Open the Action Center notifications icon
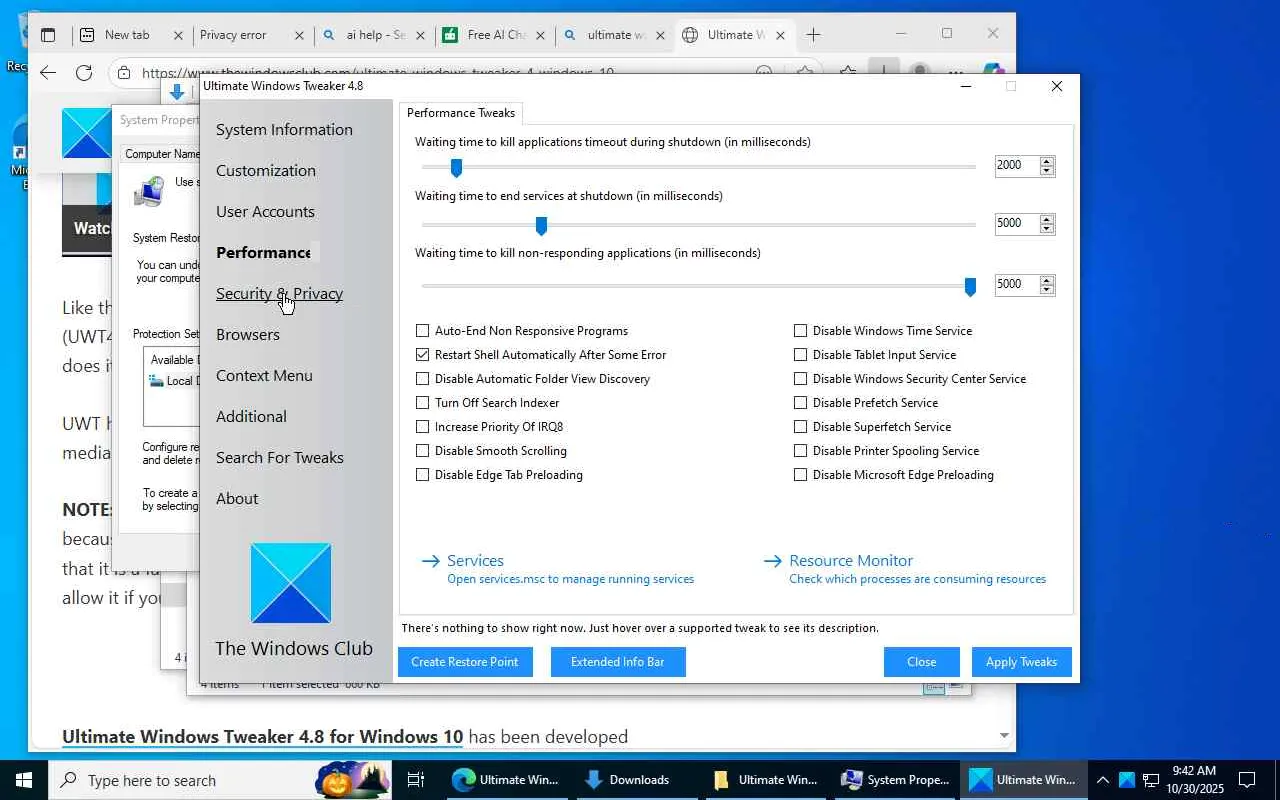 coord(1247,780)
